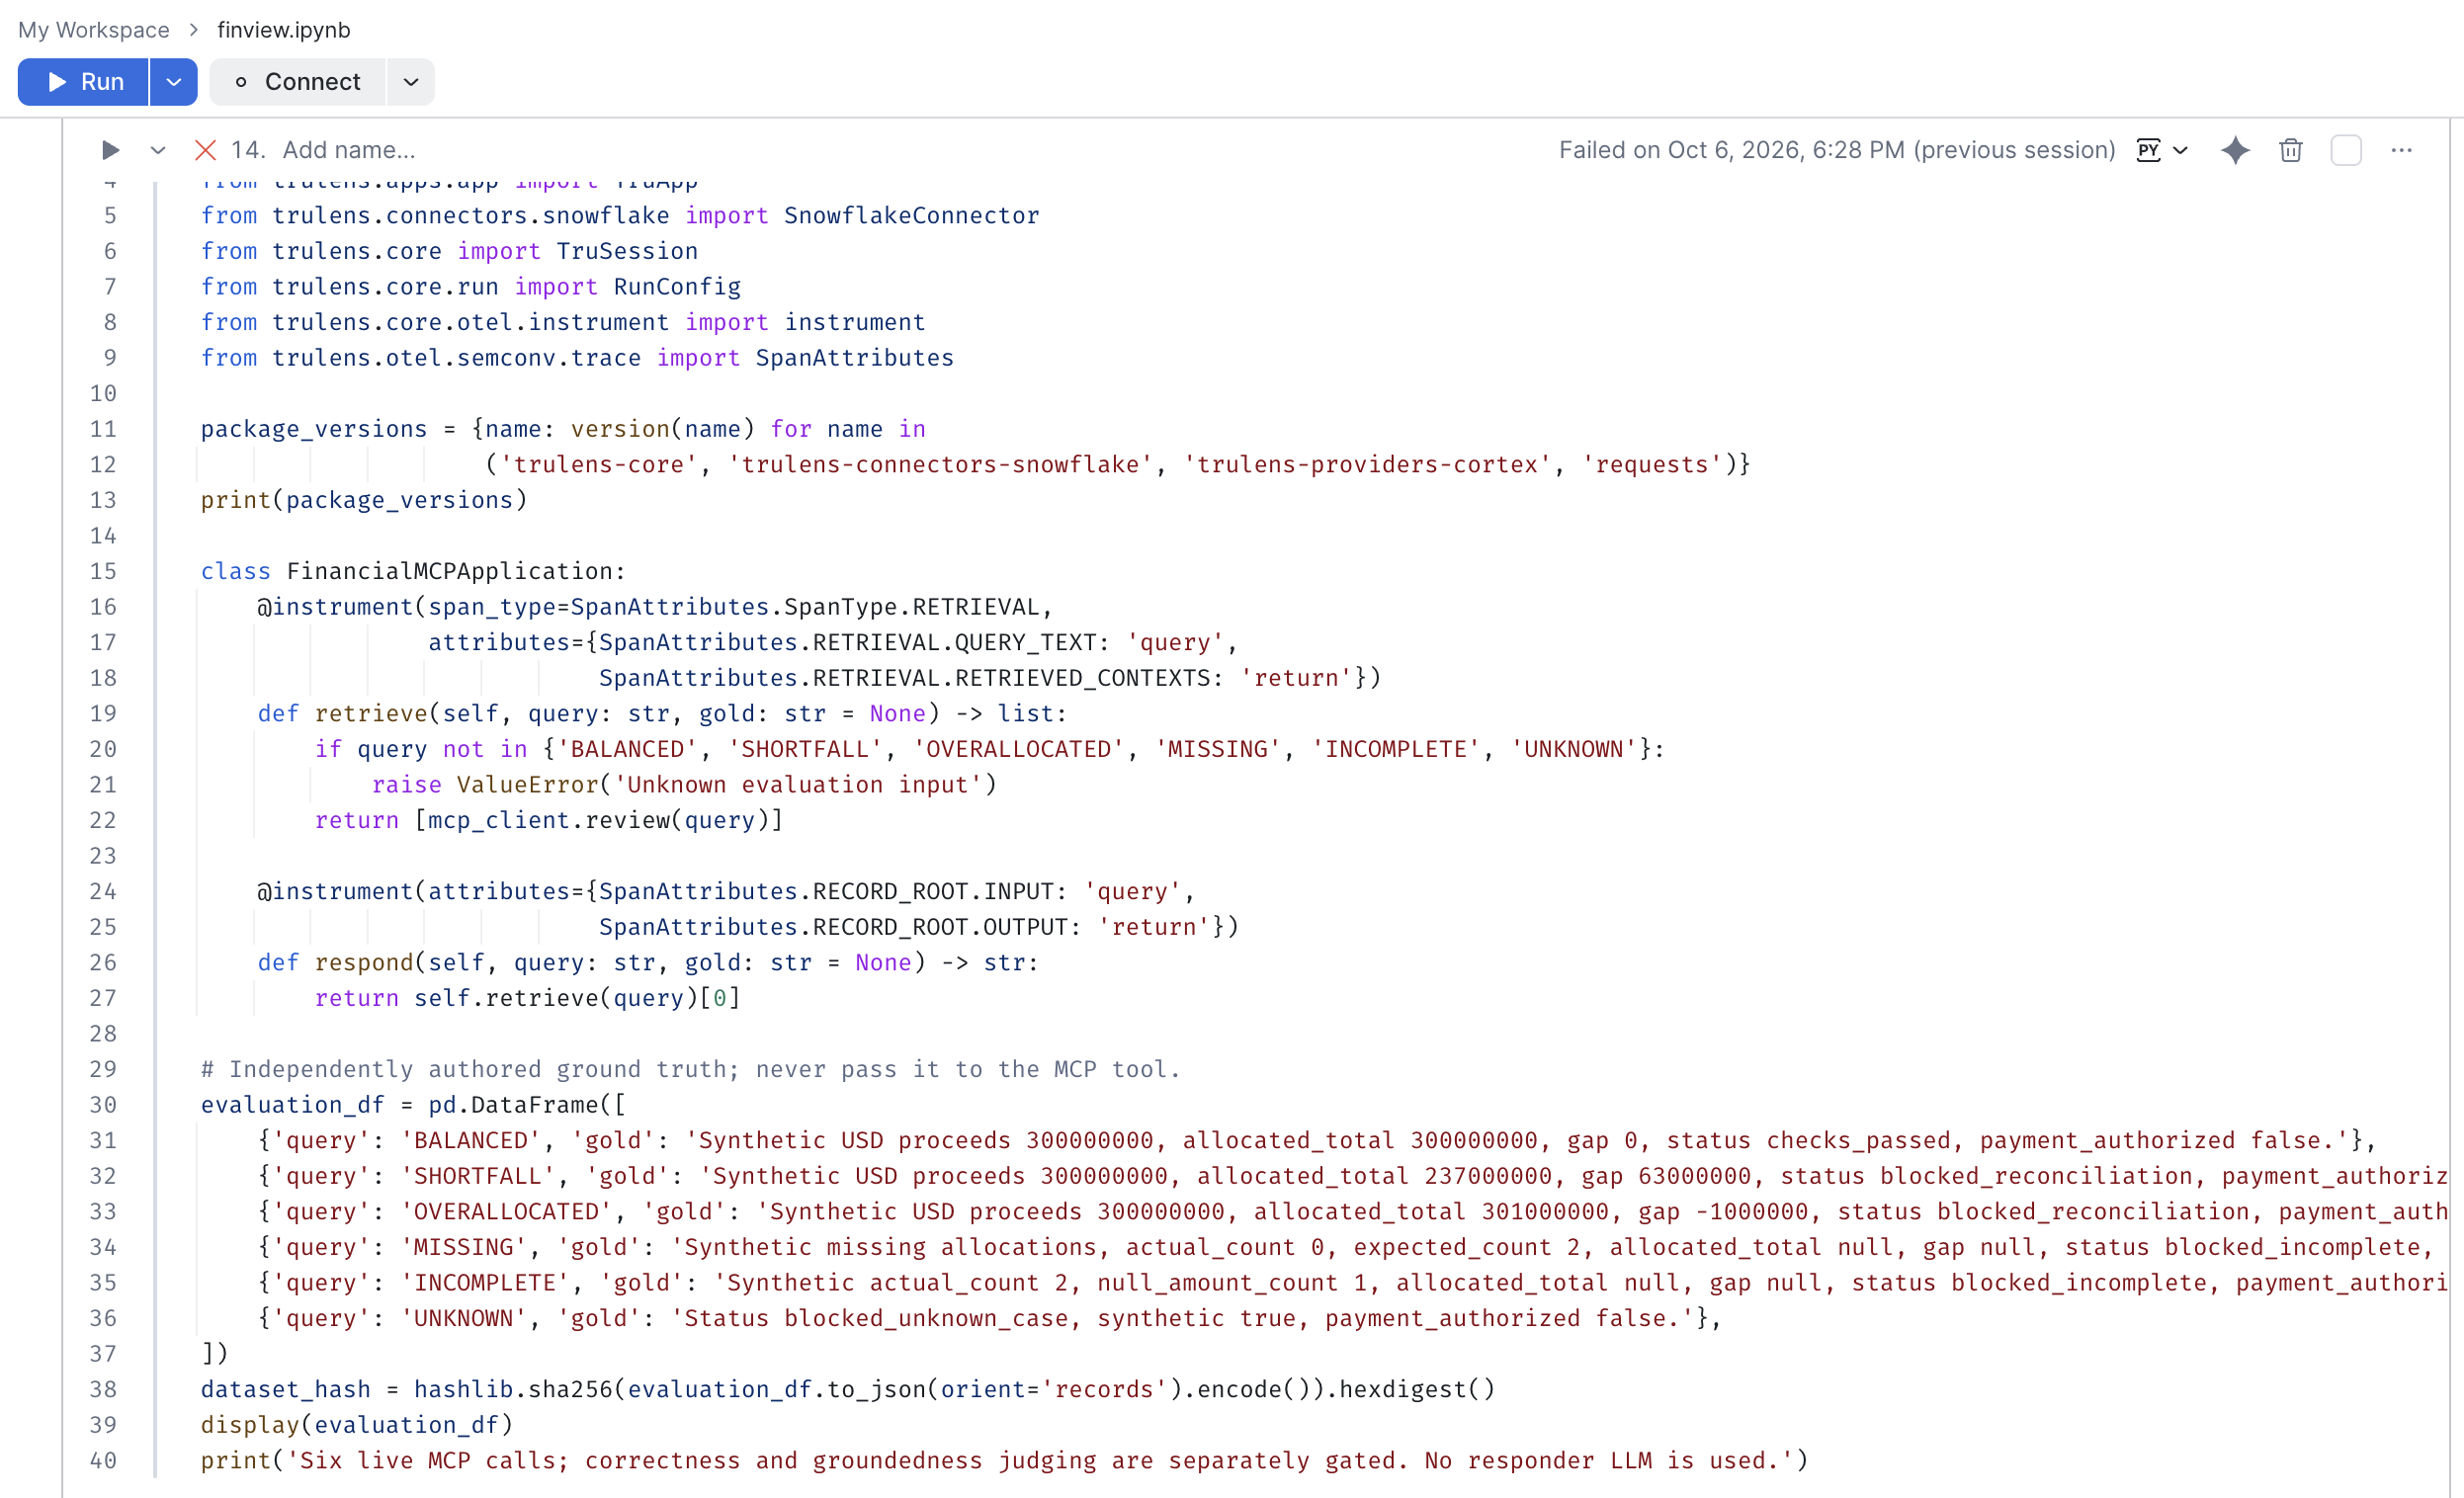The width and height of the screenshot is (2464, 1498).
Task: Click the PY language icon
Action: coord(2147,150)
